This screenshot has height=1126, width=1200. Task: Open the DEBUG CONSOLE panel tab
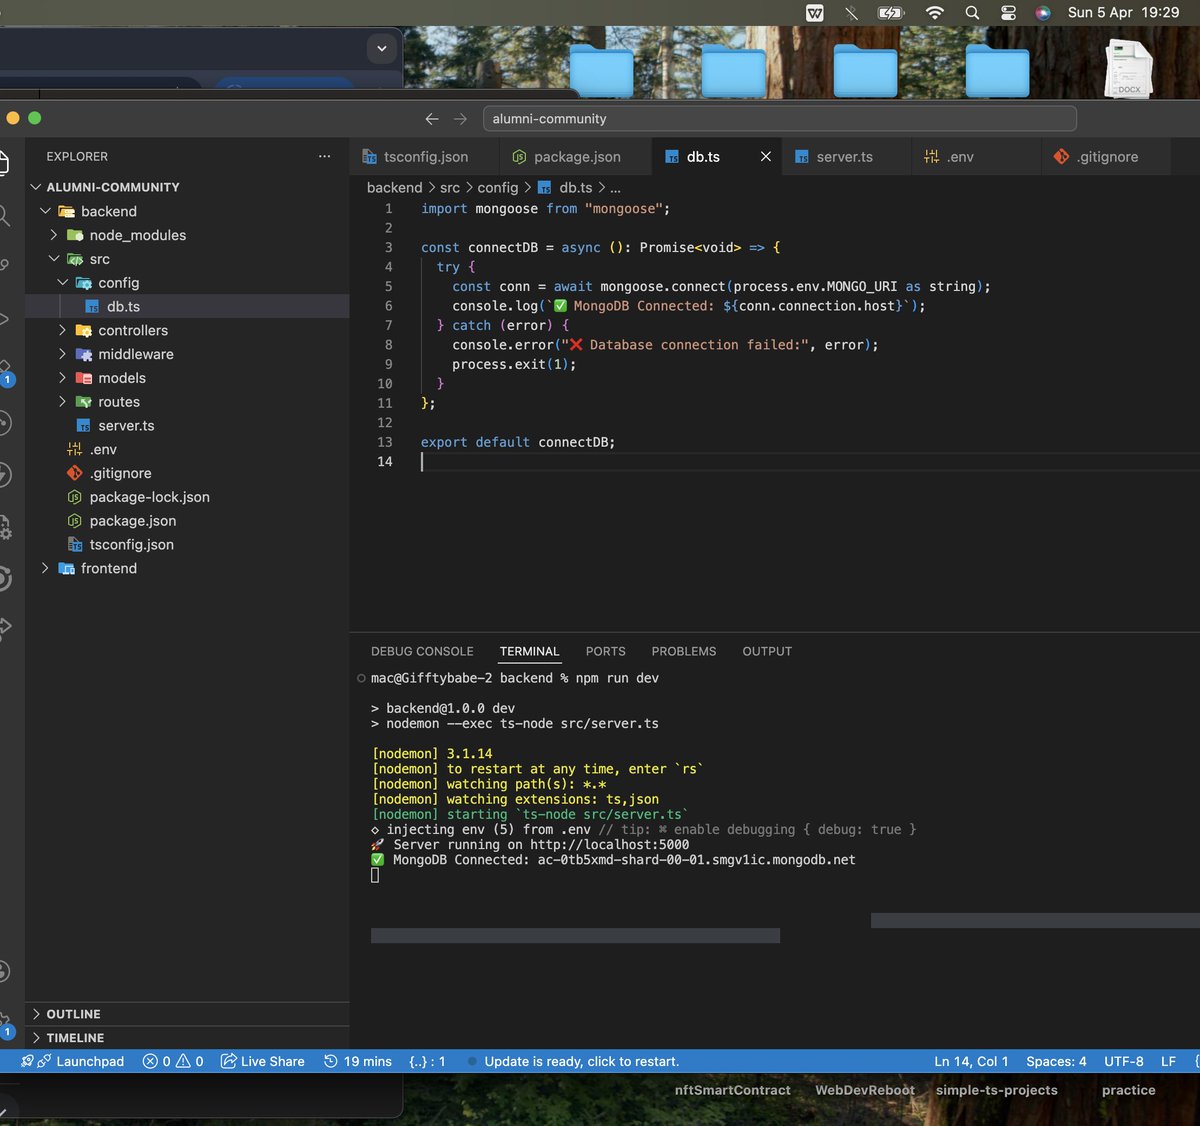point(422,651)
